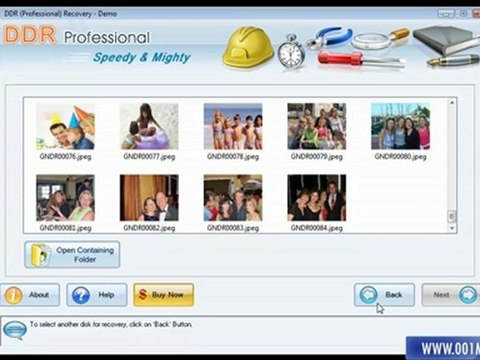
Task: Click the dollar sign icon on Buy Now
Action: tap(143, 295)
